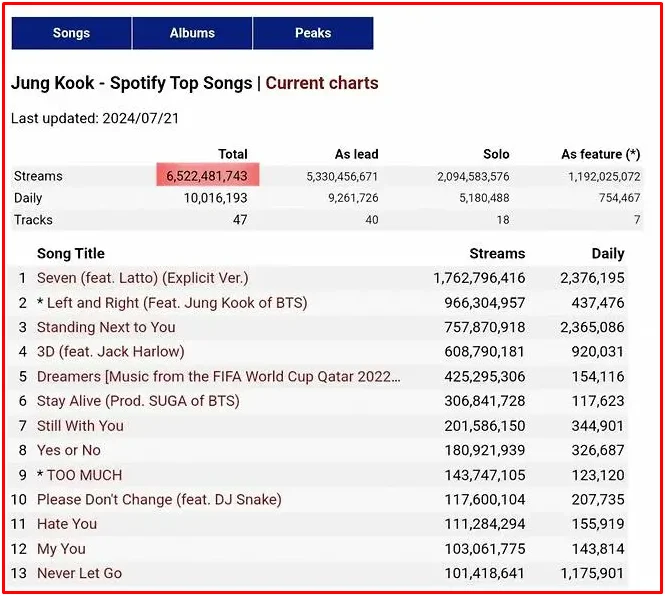Select Still With You streams 201,586,150
Image resolution: width=665 pixels, height=596 pixels.
click(x=485, y=426)
